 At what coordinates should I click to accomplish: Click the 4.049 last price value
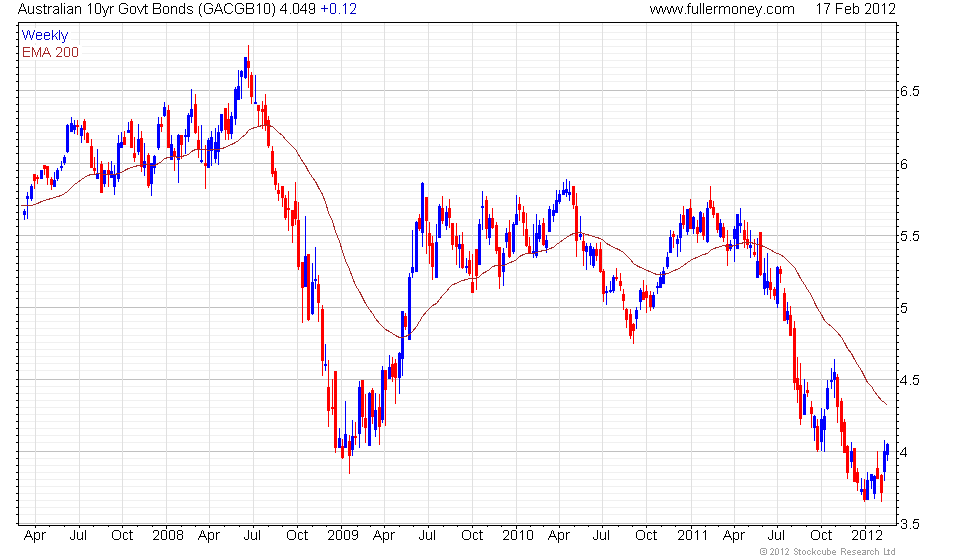pyautogui.click(x=297, y=9)
